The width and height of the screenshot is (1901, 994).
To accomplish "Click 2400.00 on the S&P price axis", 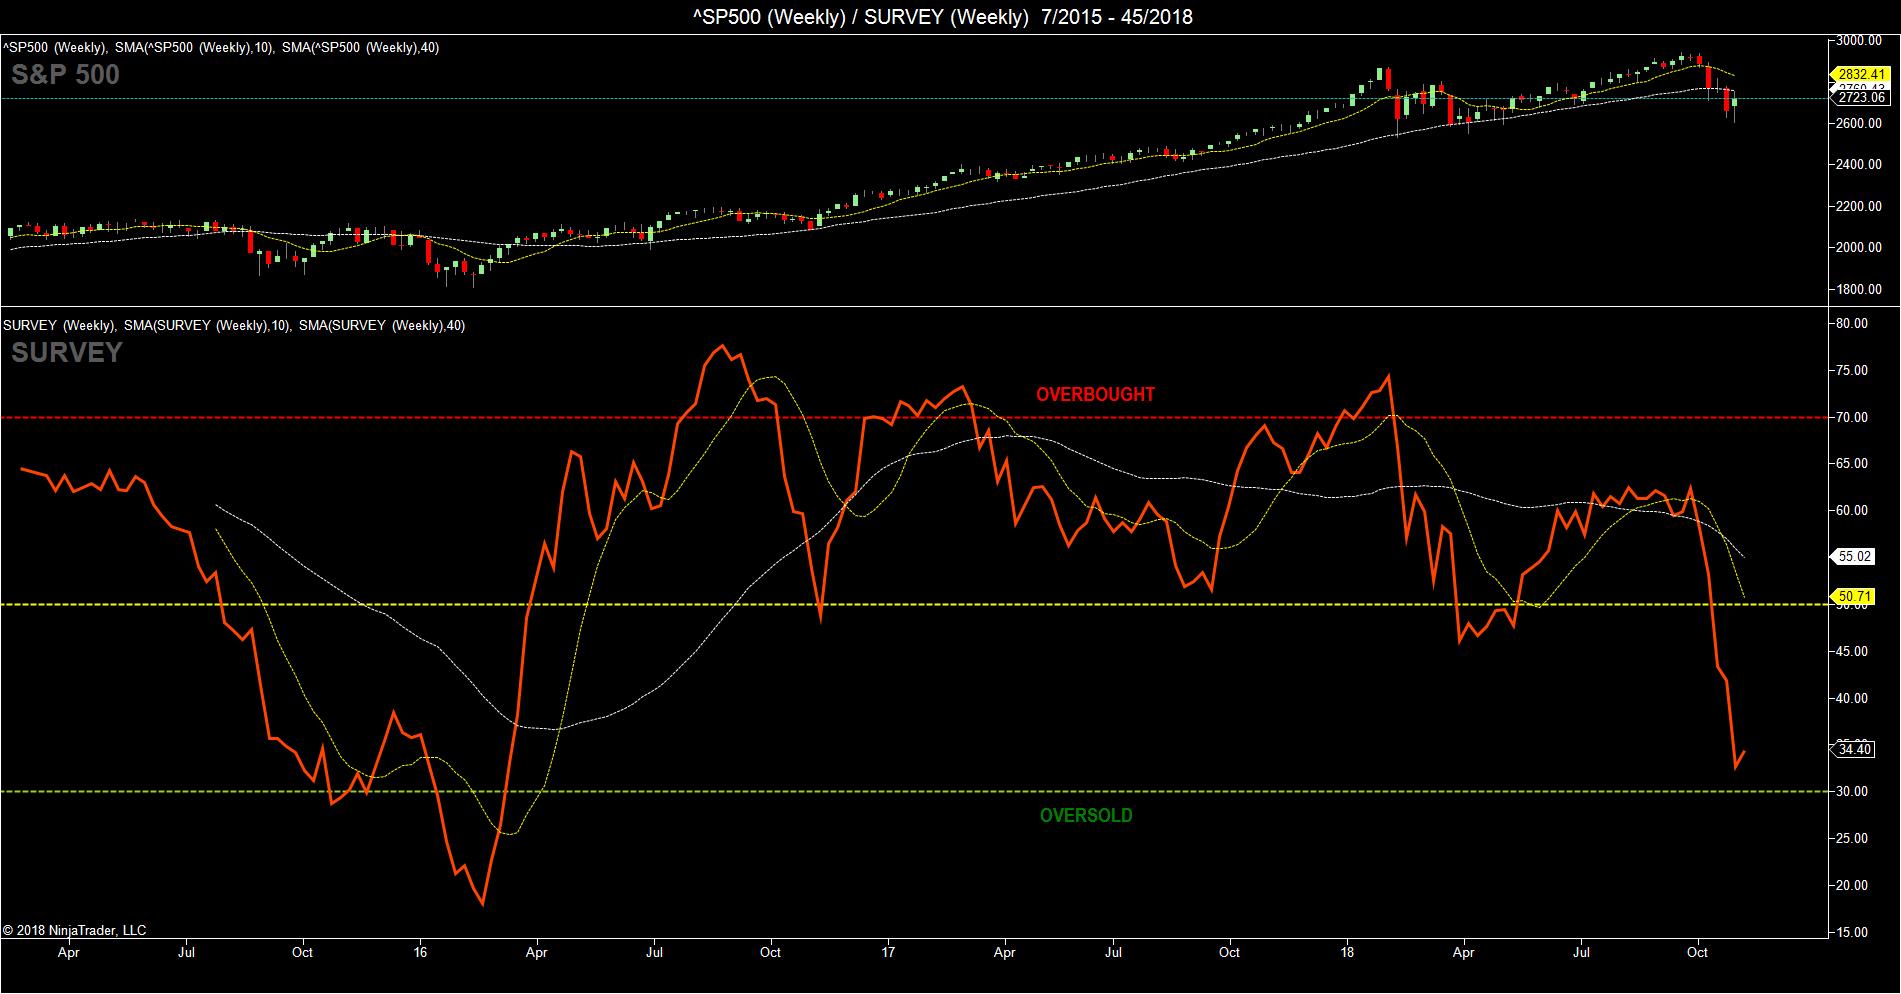I will (x=1860, y=165).
